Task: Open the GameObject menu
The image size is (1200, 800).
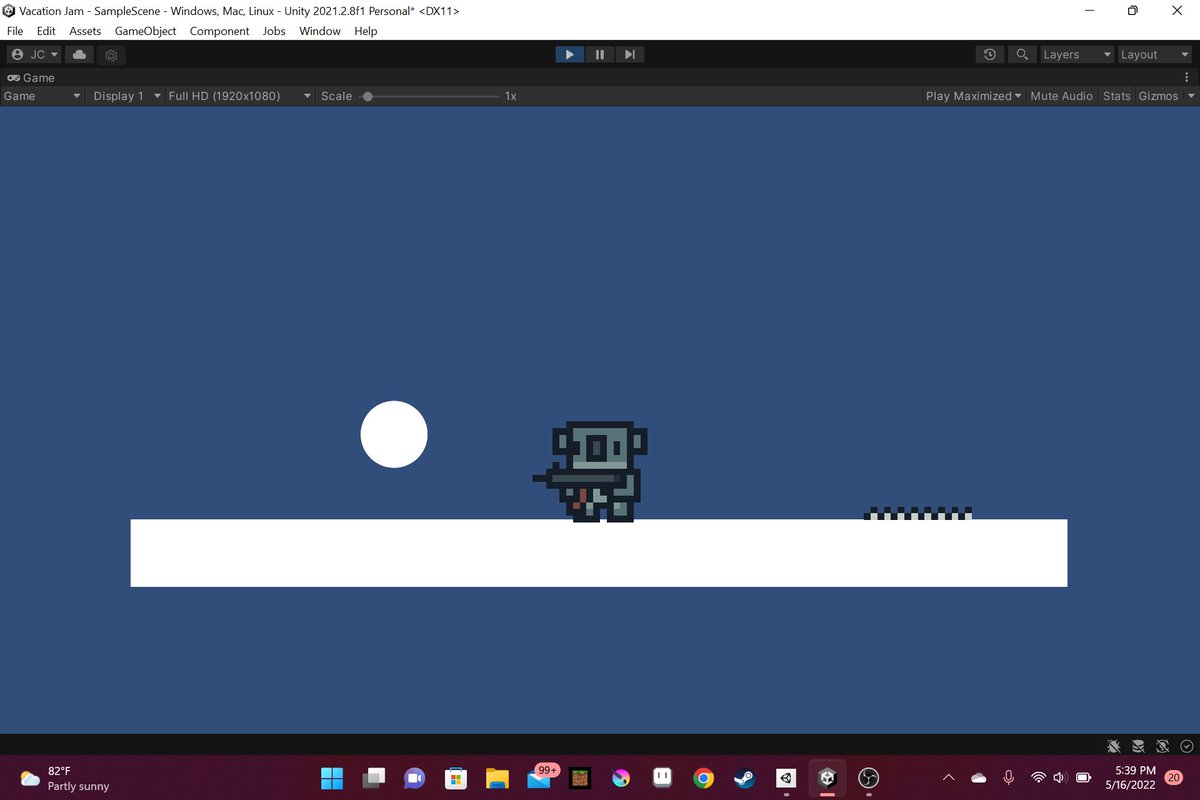Action: coord(146,31)
